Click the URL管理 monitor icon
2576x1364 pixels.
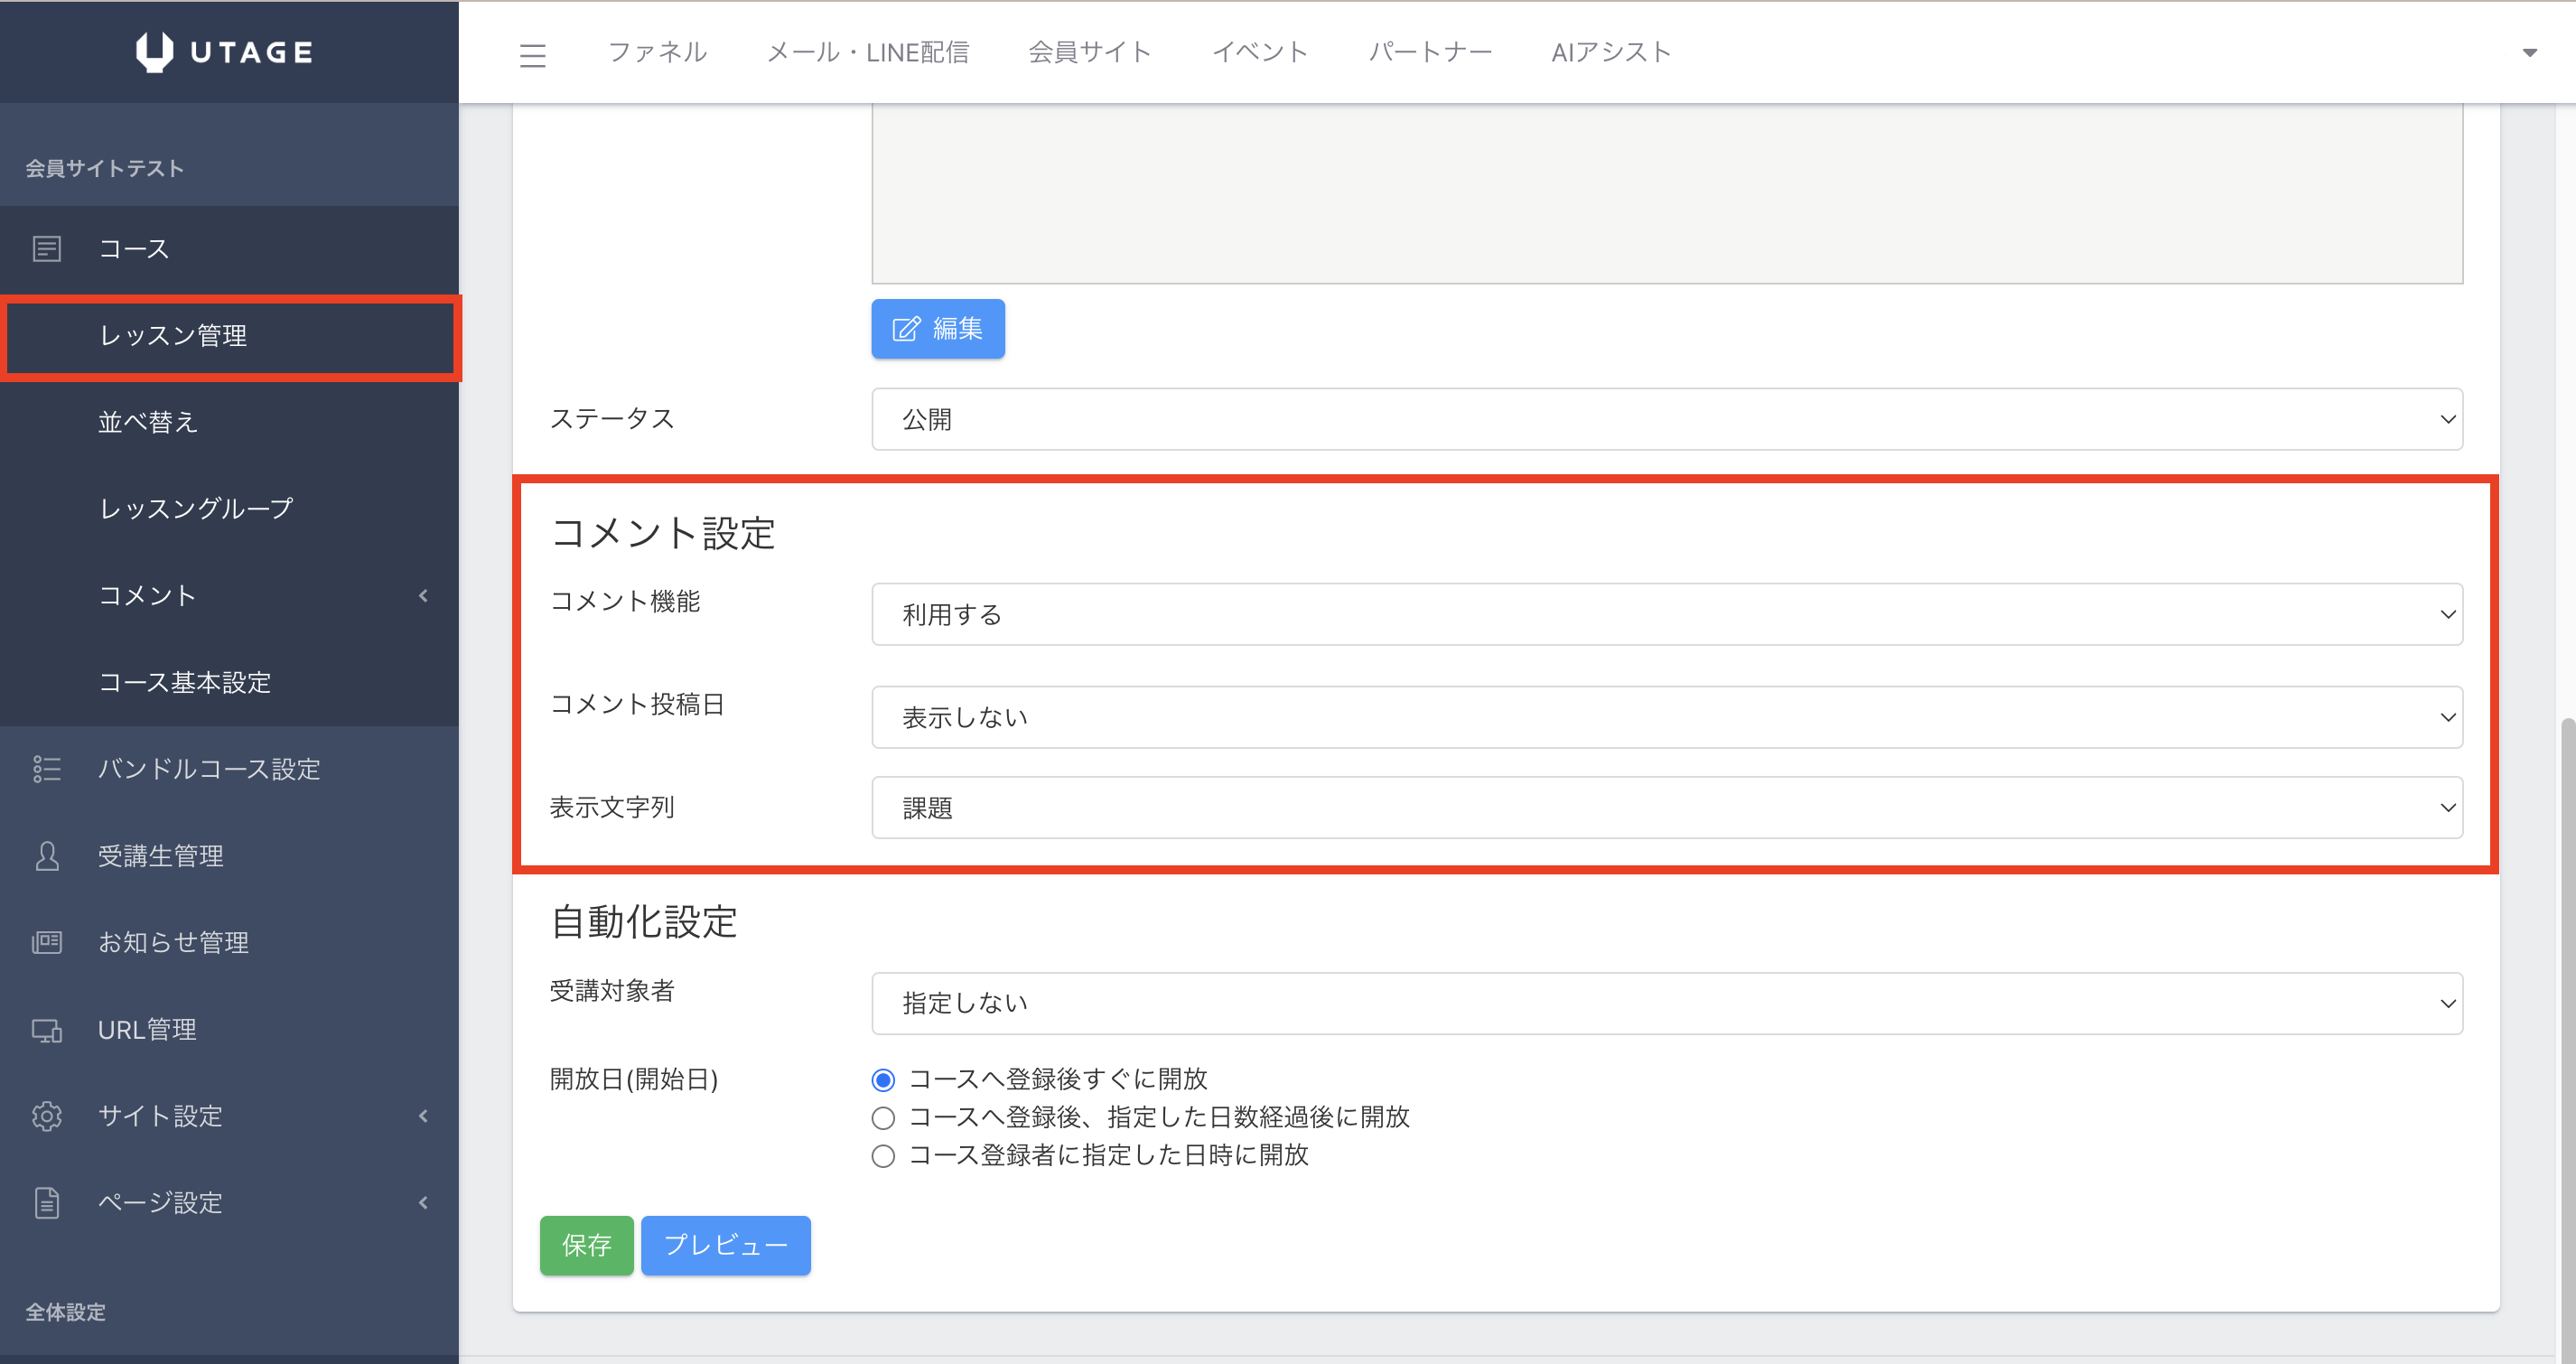[x=47, y=1030]
